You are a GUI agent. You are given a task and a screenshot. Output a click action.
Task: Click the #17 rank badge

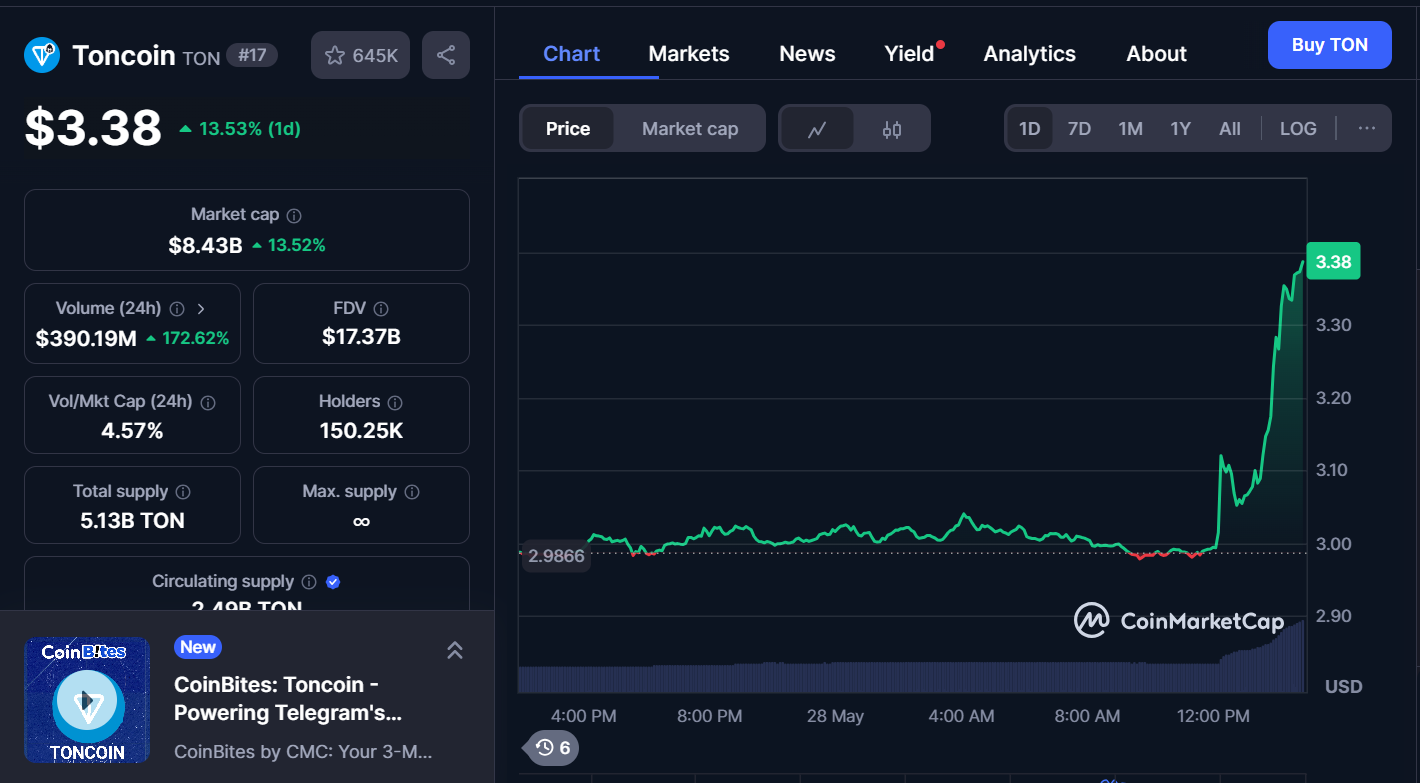[x=252, y=55]
